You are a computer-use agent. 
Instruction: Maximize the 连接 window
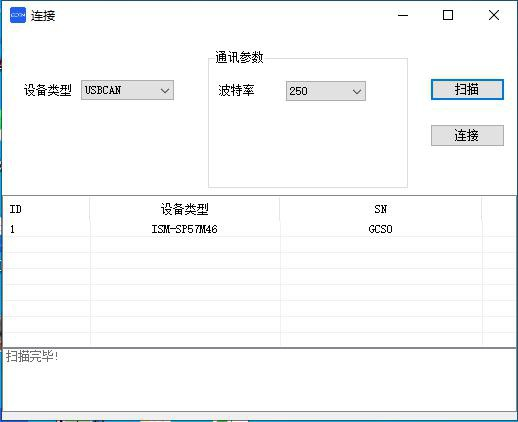(x=448, y=15)
